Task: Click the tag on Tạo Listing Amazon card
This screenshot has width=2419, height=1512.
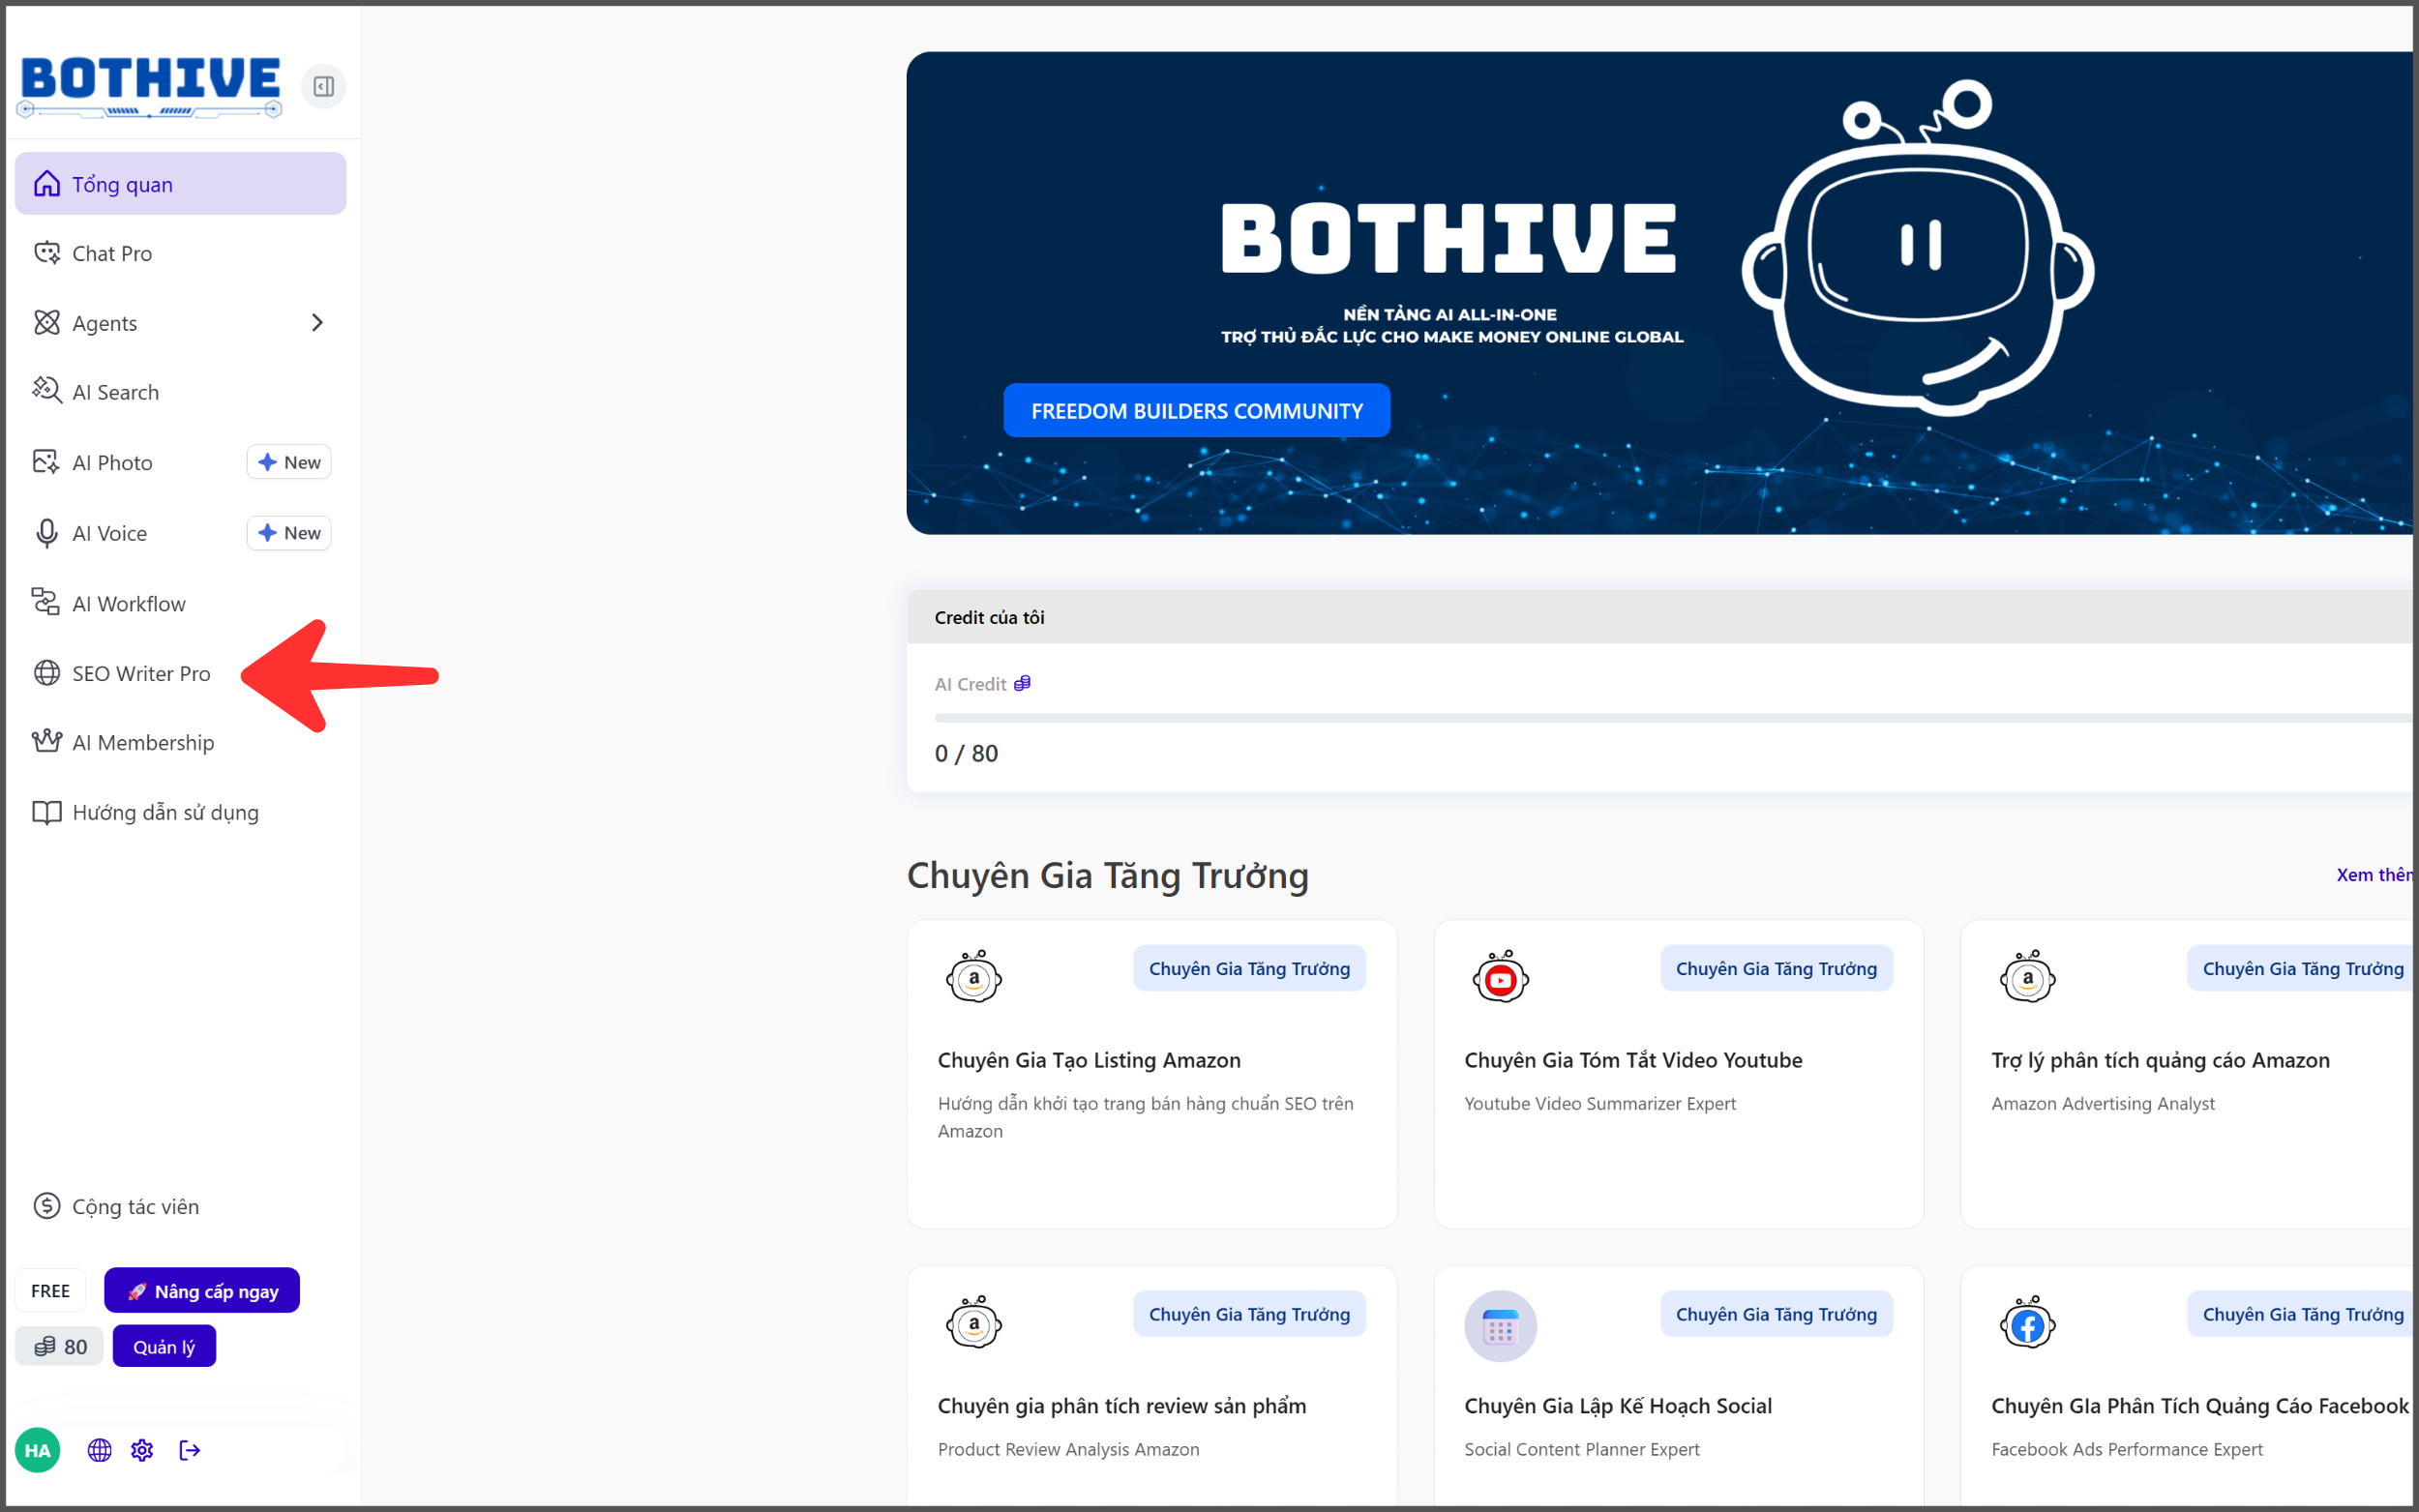Action: pyautogui.click(x=1250, y=969)
